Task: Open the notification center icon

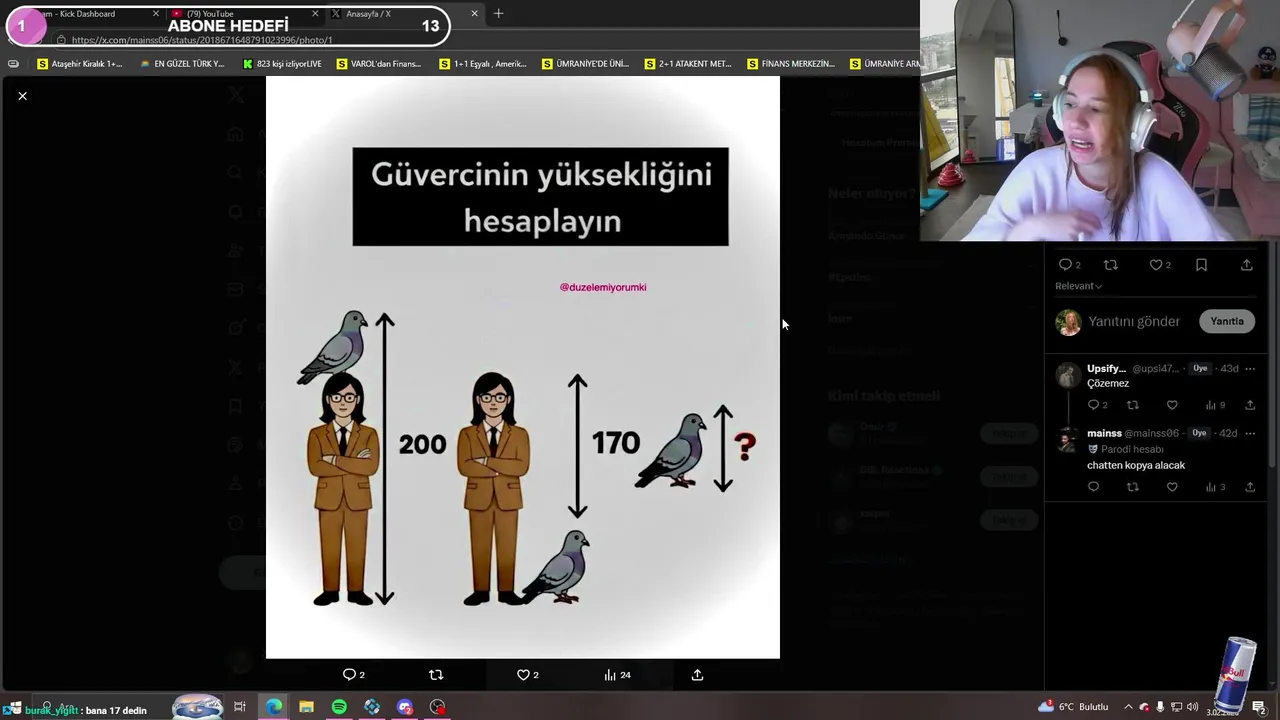Action: 1259,708
